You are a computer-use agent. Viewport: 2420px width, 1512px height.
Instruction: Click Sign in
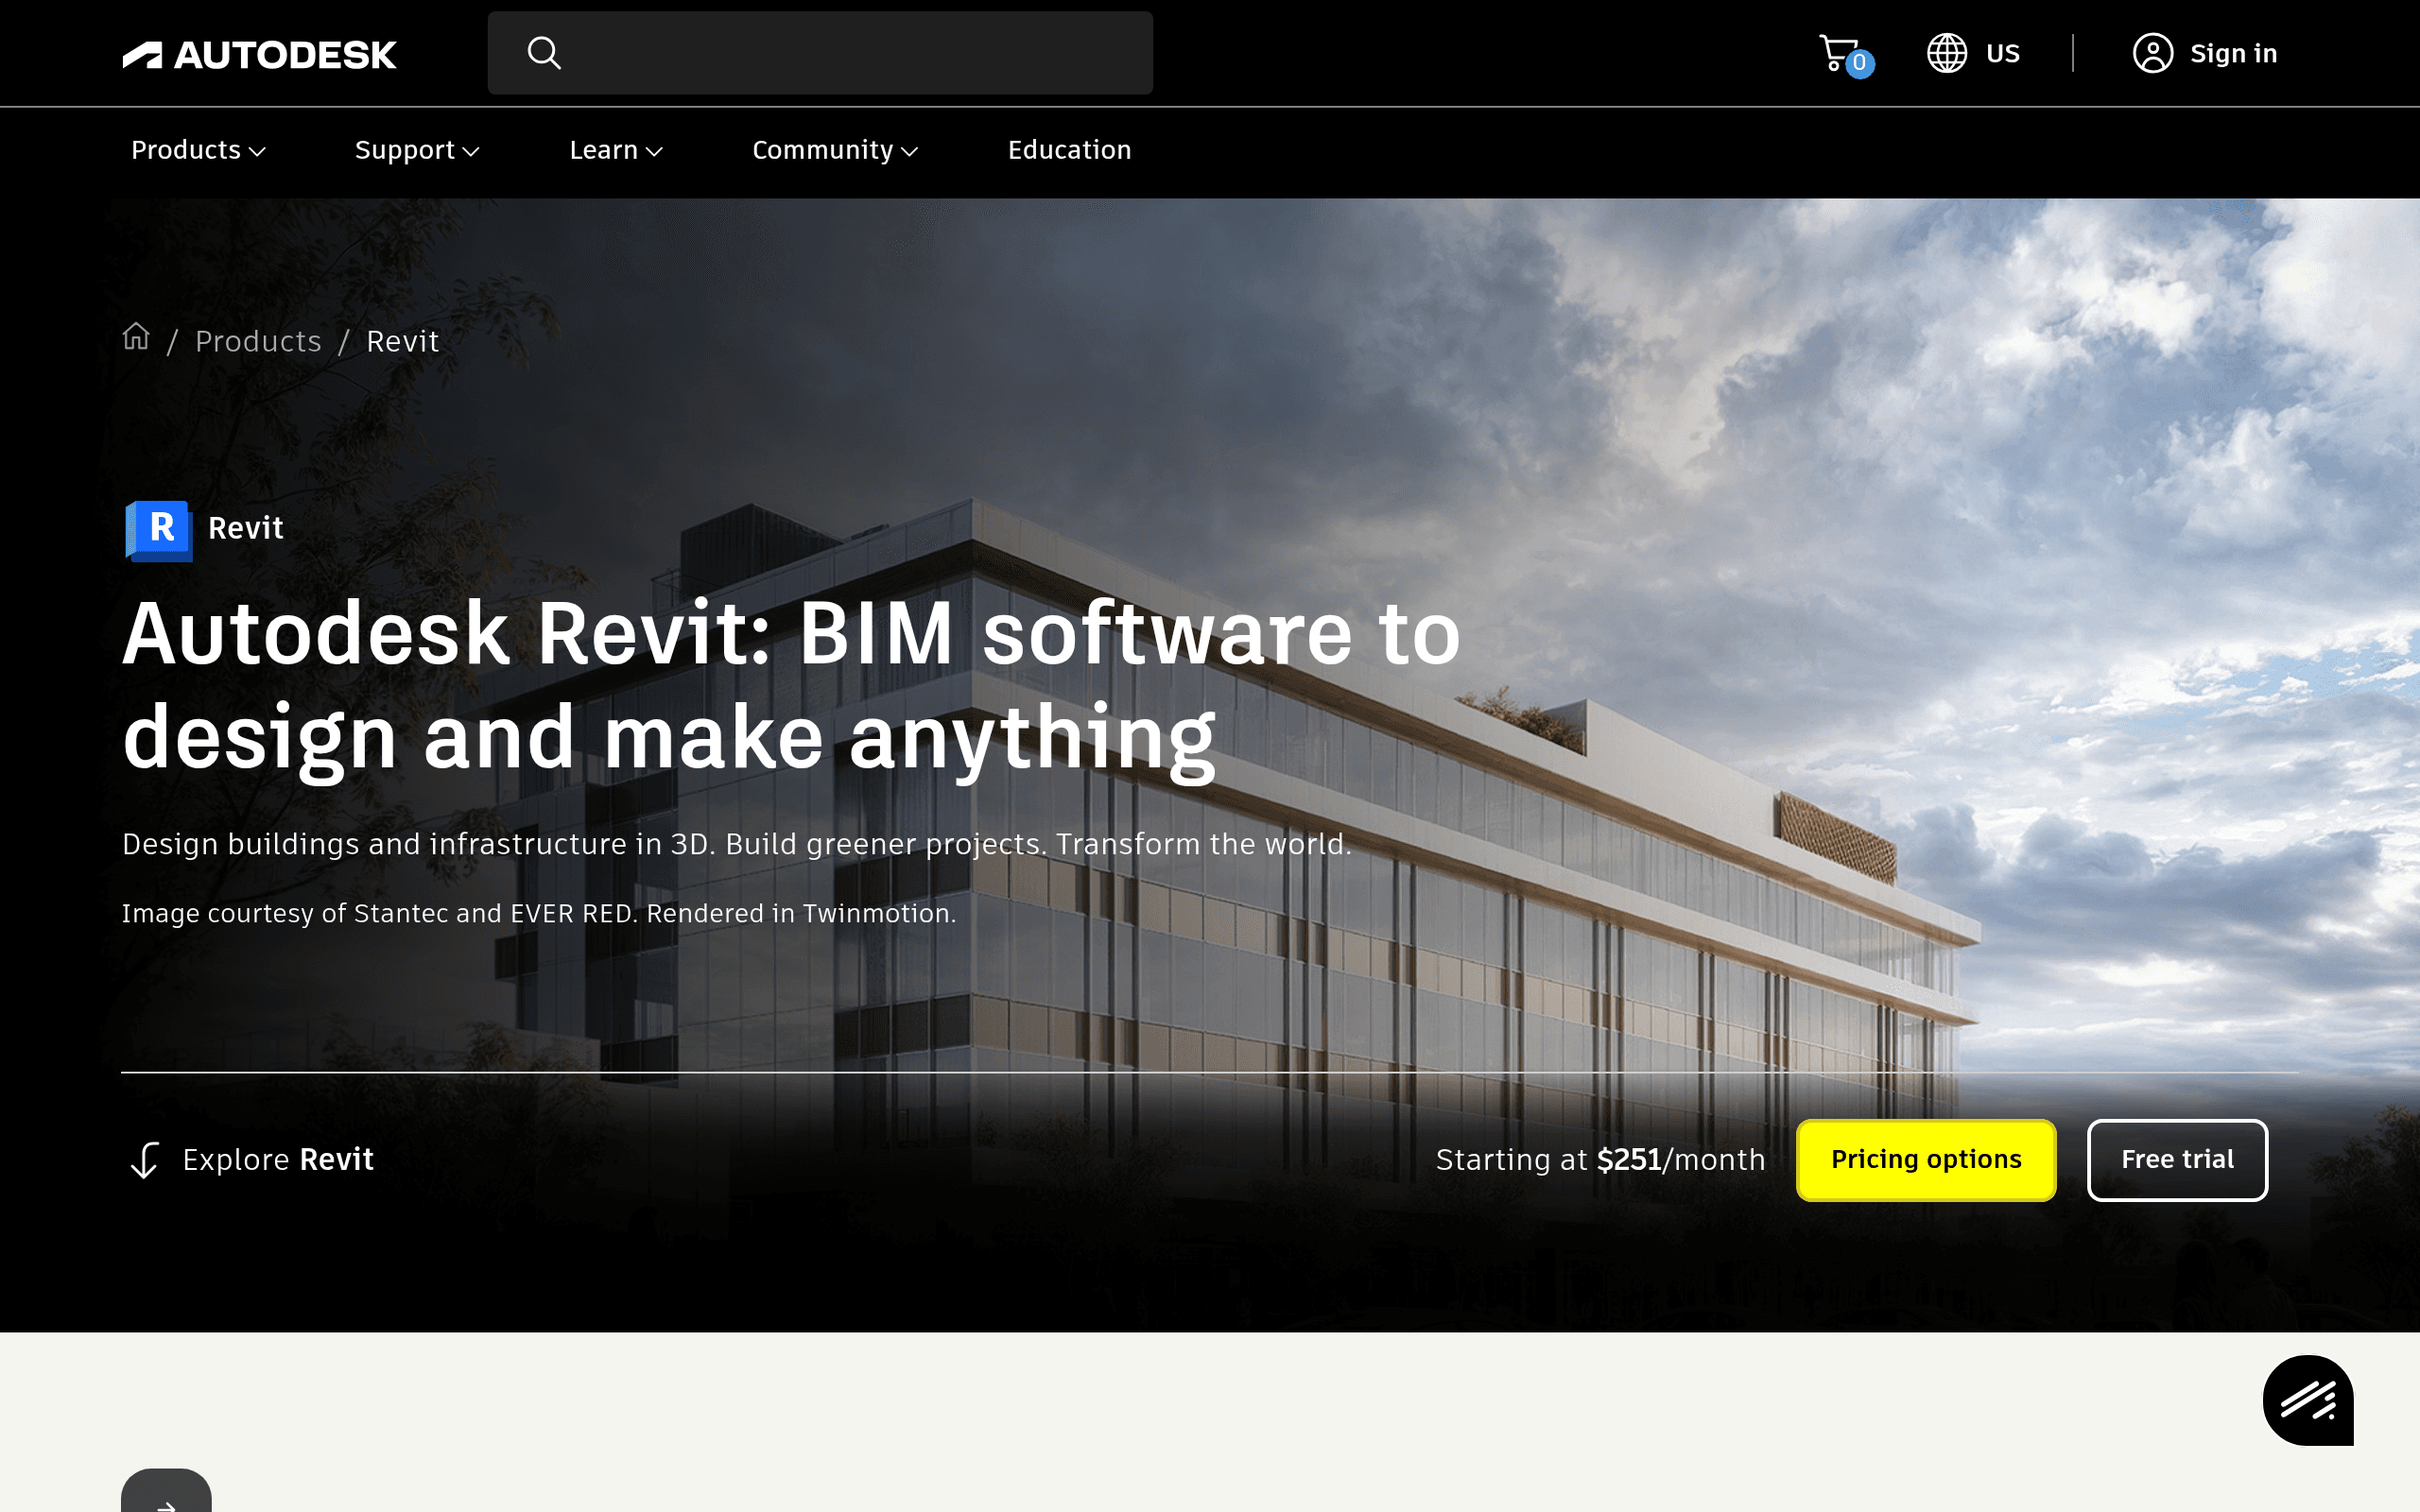click(x=2233, y=53)
